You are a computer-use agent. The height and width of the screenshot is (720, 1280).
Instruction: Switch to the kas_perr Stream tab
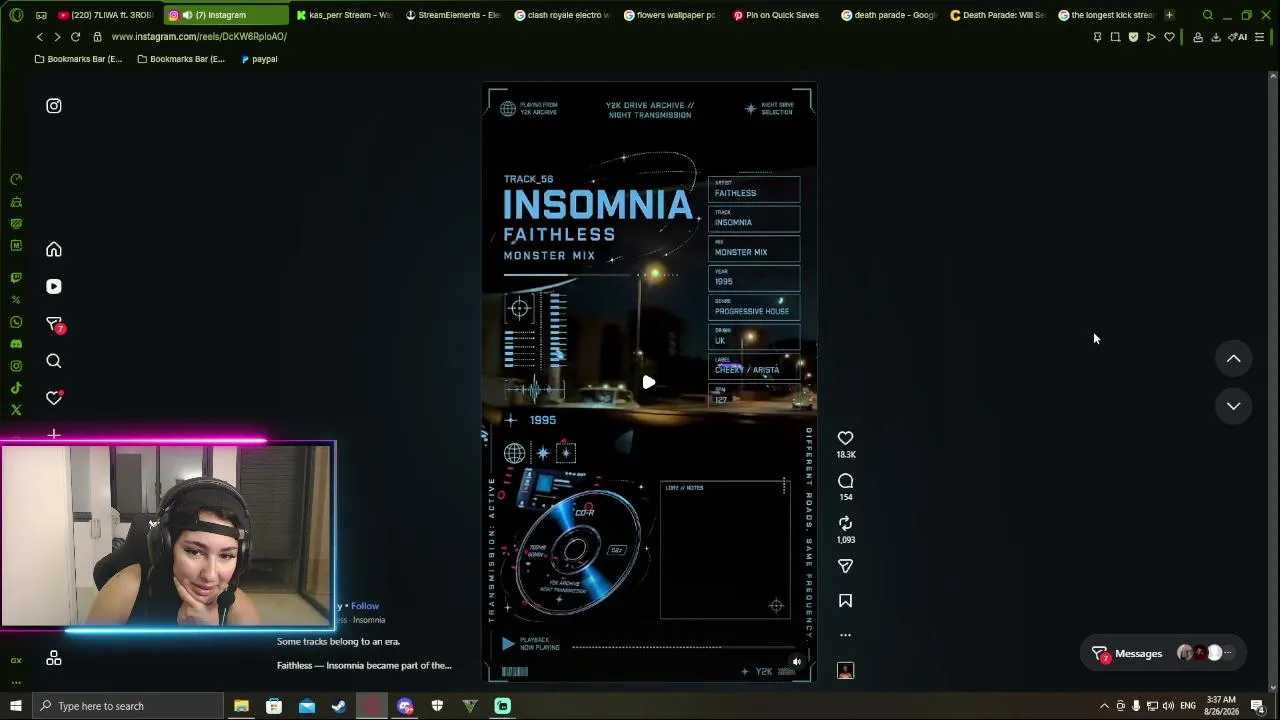pos(345,15)
